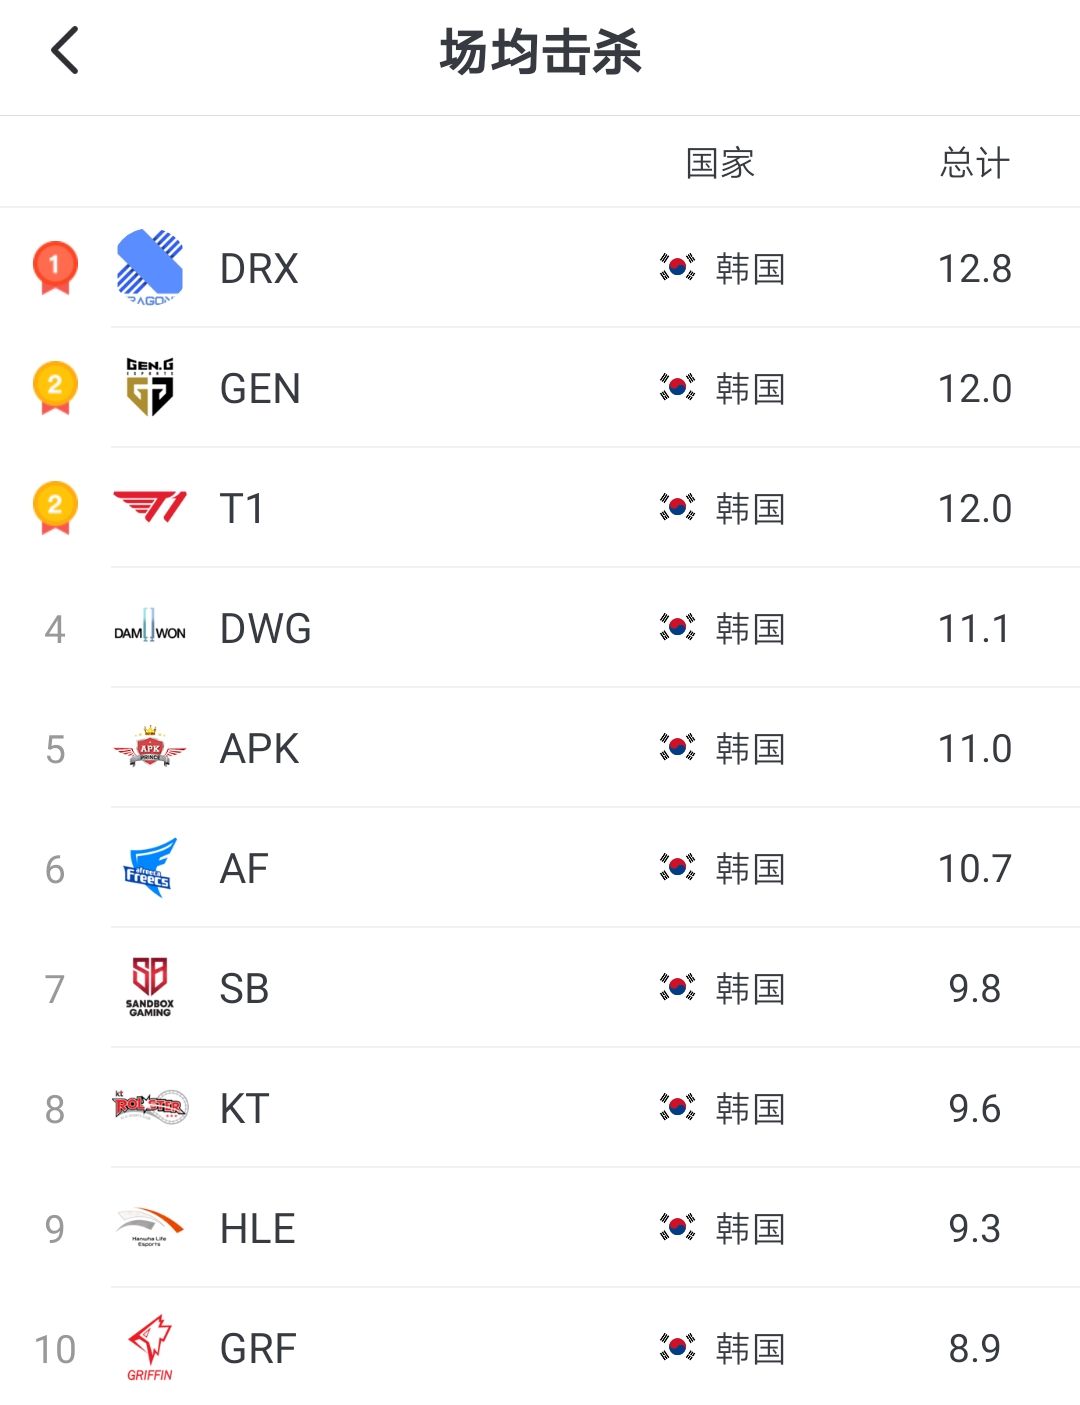Image resolution: width=1080 pixels, height=1405 pixels.
Task: Open the Griffin team logo
Action: [150, 1348]
